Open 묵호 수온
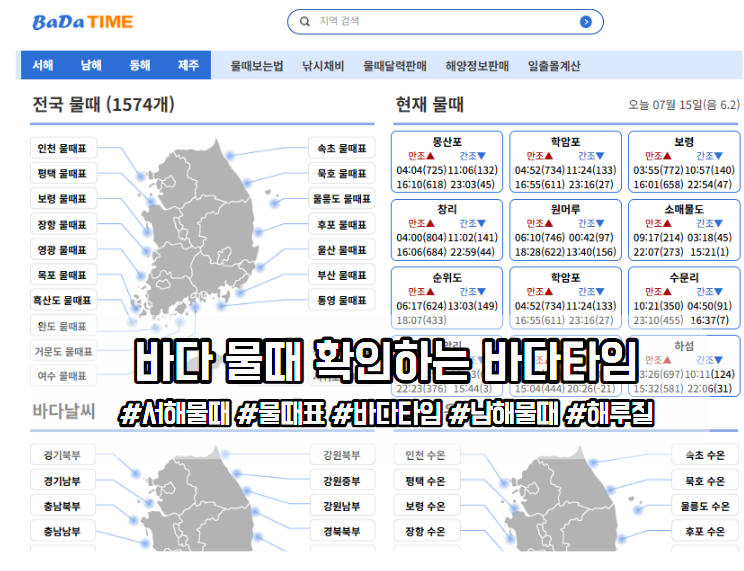This screenshot has height=571, width=744. click(705, 480)
